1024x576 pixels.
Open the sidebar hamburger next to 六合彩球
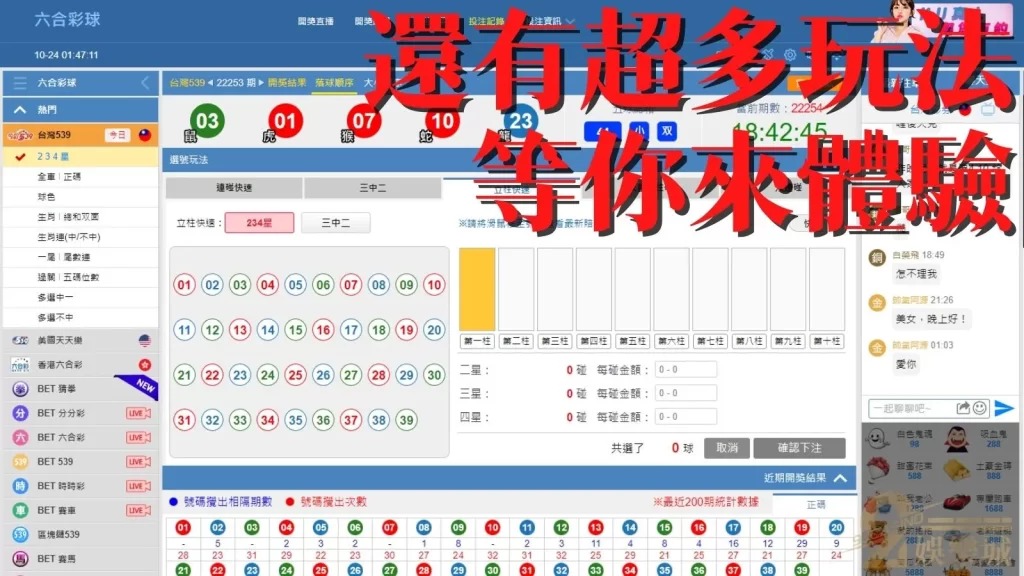20,82
